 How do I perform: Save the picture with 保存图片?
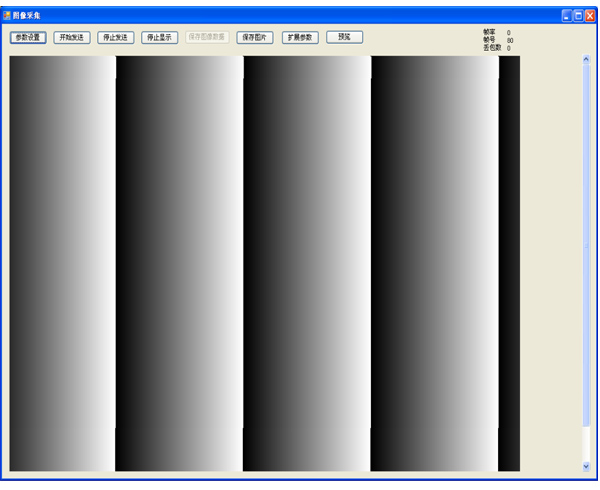(254, 37)
